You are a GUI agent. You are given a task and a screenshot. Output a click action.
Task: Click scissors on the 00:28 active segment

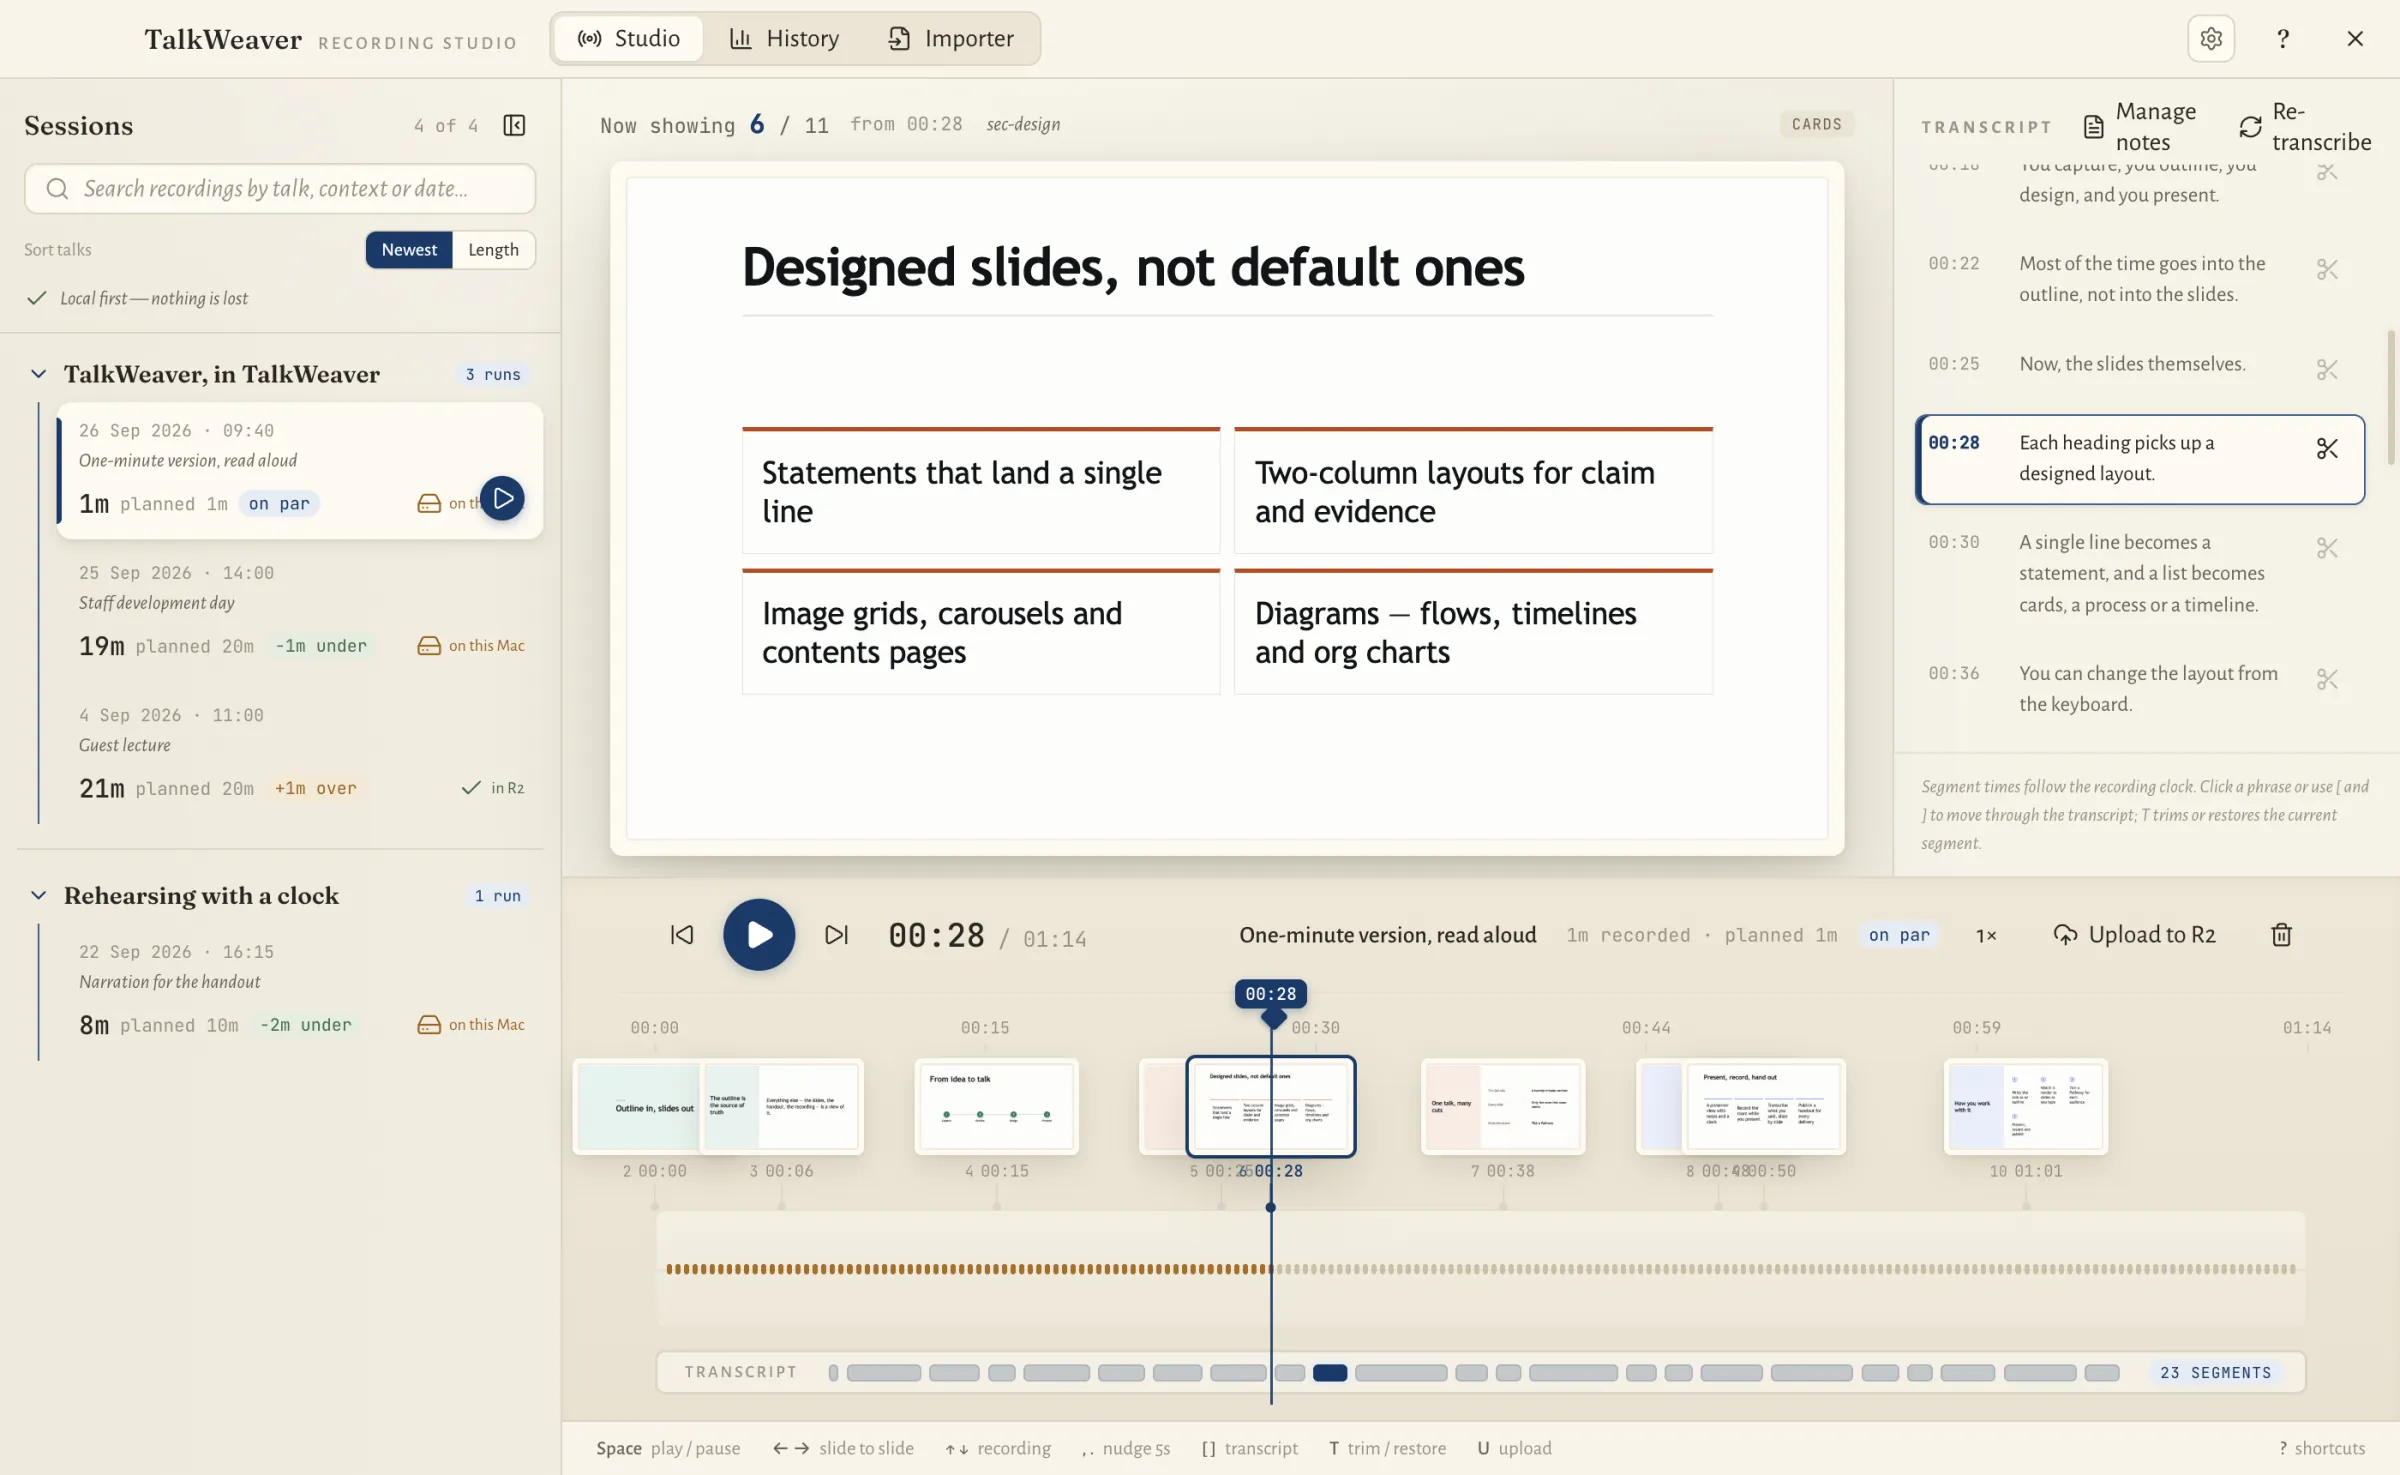[x=2327, y=449]
